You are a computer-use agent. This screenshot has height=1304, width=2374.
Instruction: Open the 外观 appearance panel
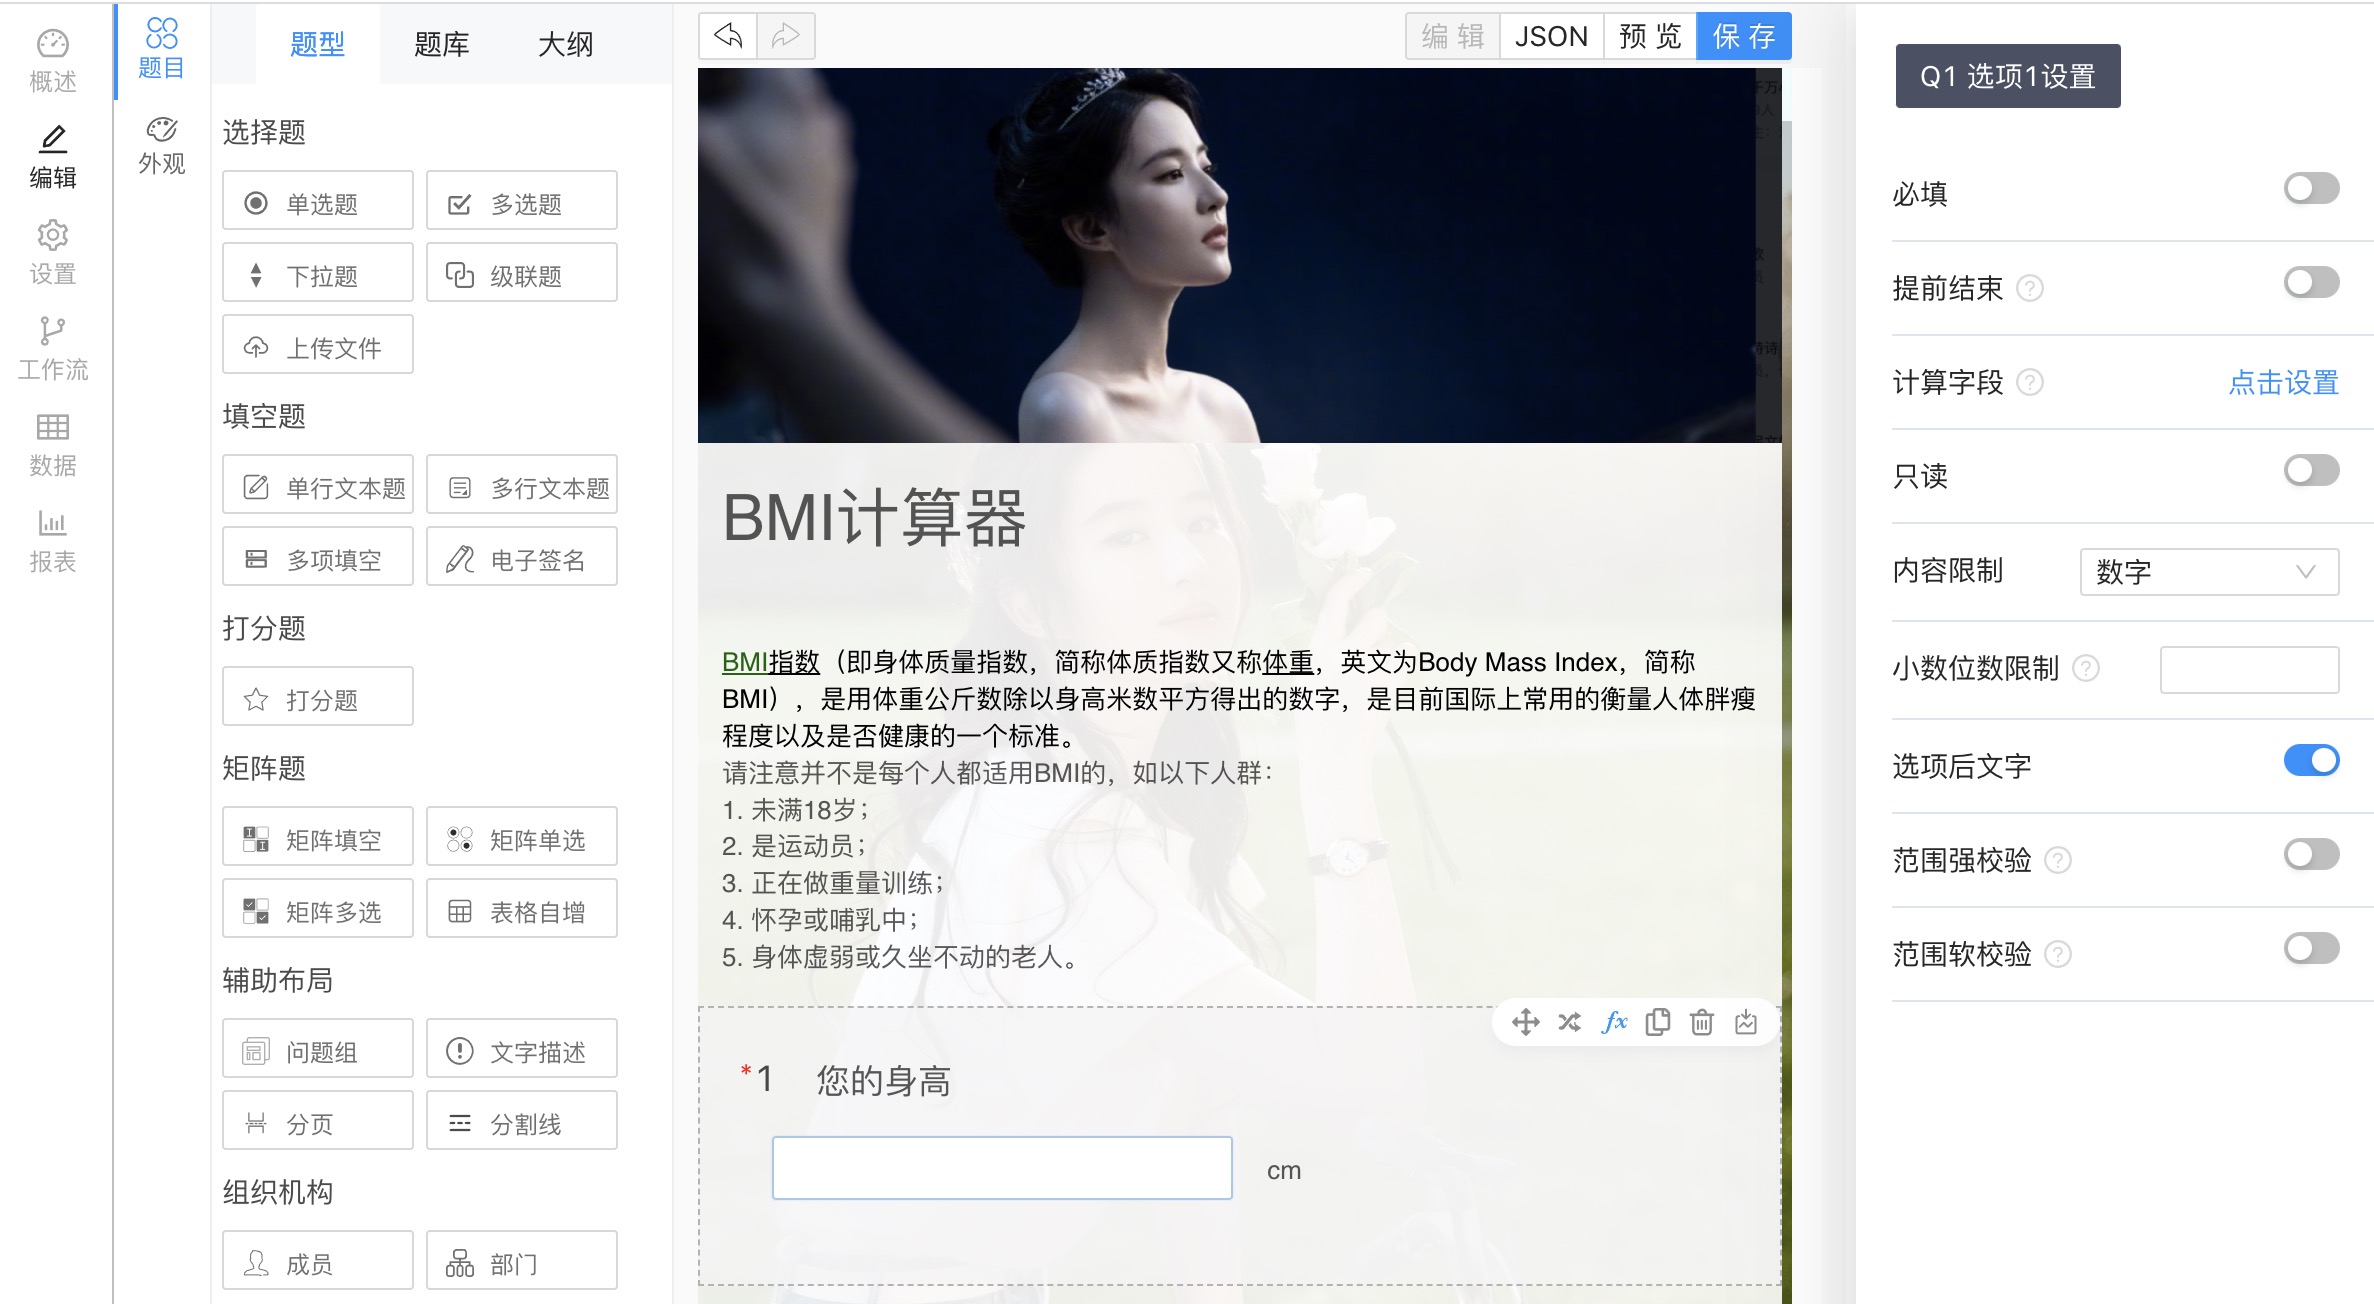point(161,146)
